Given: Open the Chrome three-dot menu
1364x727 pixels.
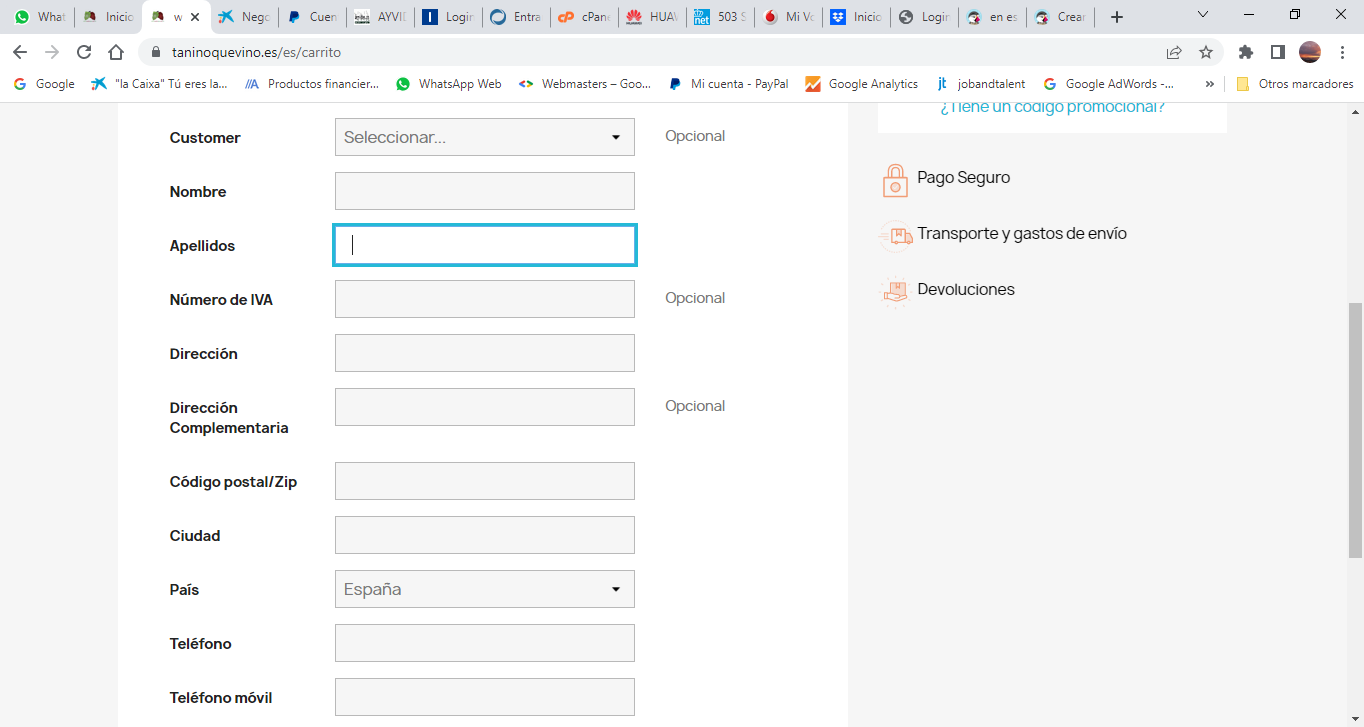Looking at the screenshot, I should [1342, 52].
